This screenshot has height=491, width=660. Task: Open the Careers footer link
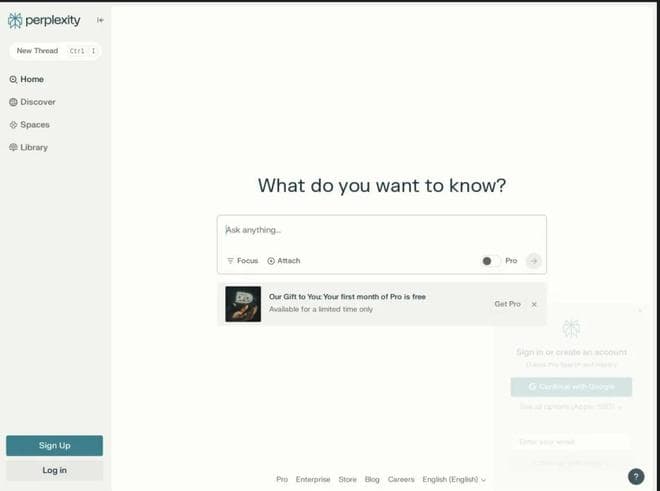[401, 480]
